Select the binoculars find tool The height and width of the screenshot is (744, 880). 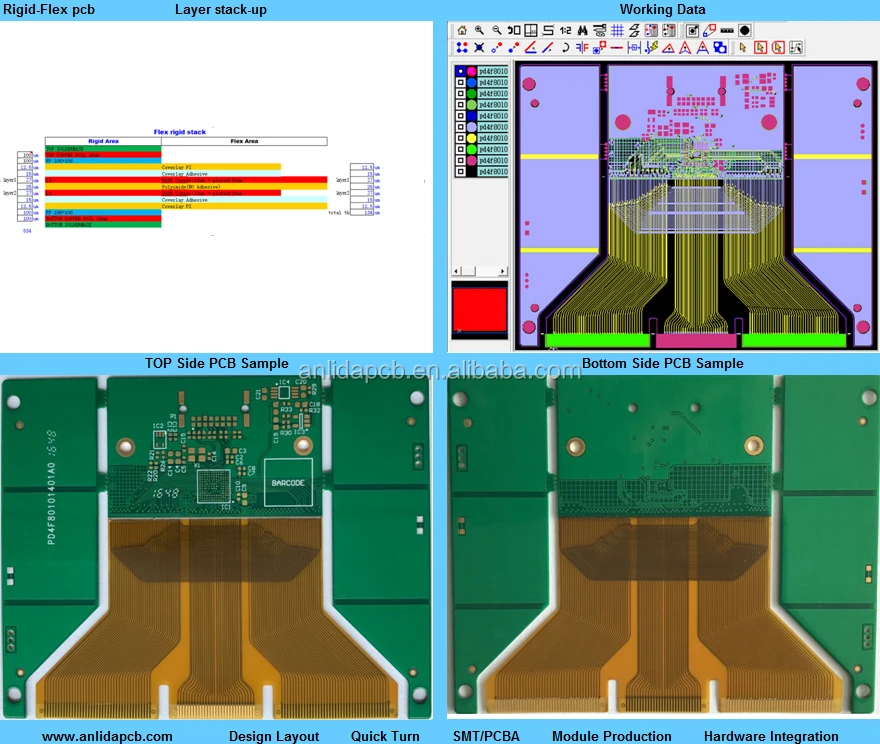(582, 30)
